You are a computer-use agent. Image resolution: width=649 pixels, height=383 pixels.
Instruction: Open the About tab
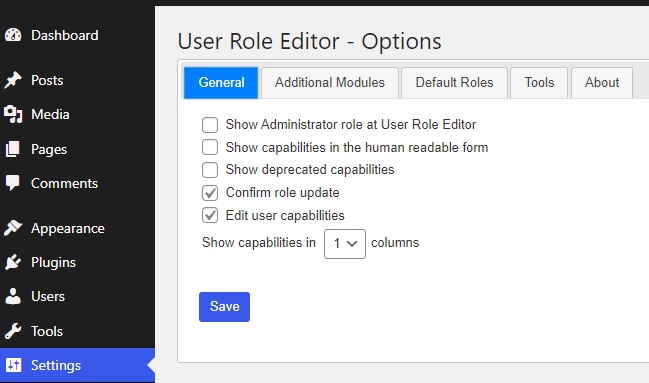[602, 82]
